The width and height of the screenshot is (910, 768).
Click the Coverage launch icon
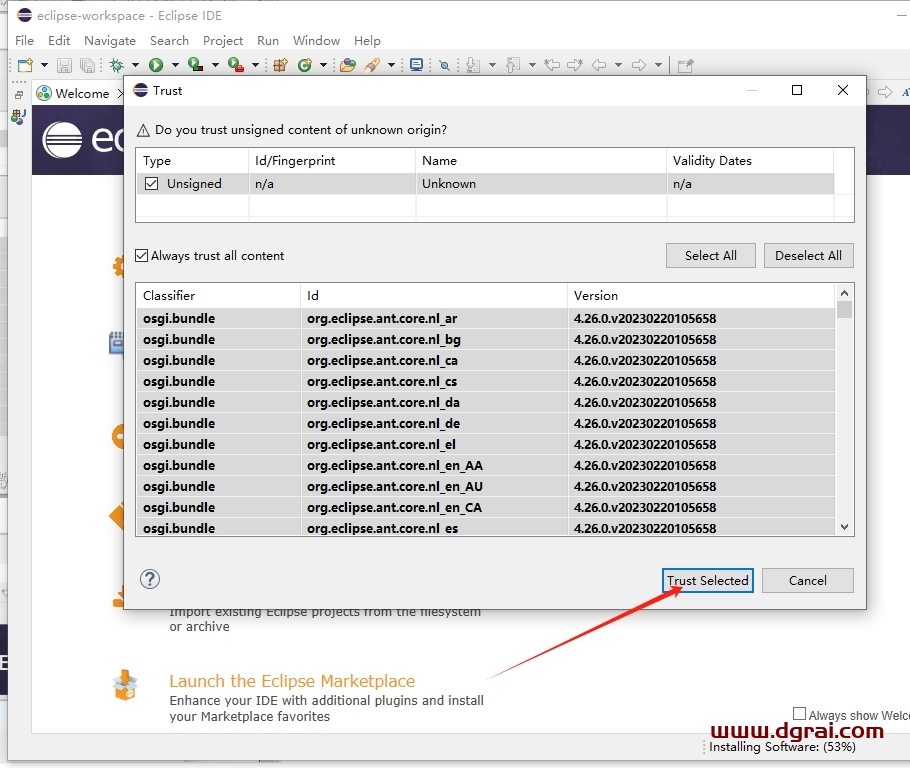point(196,65)
